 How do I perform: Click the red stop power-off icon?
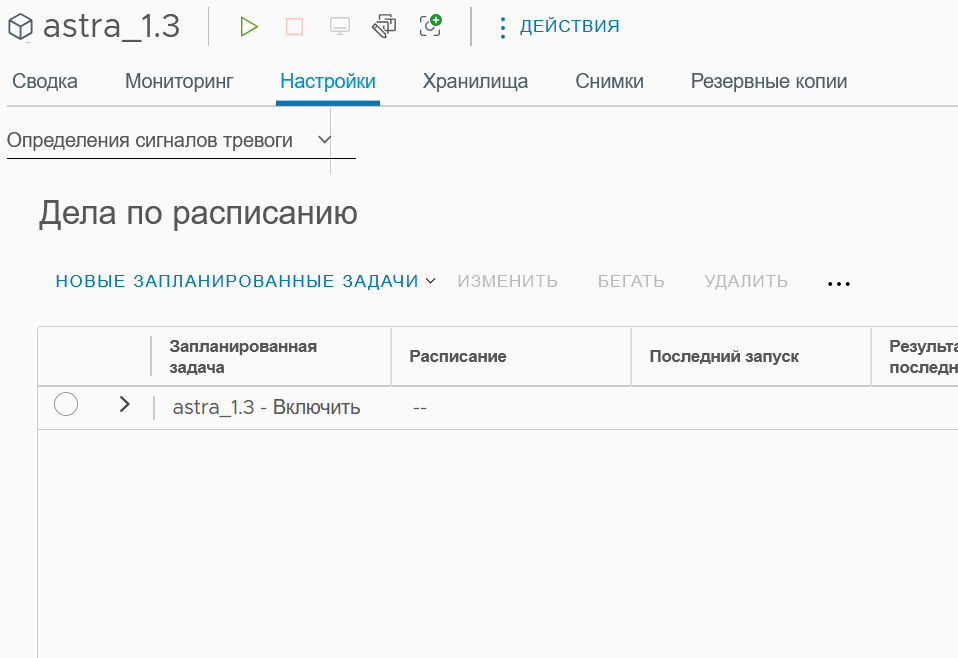(x=294, y=26)
